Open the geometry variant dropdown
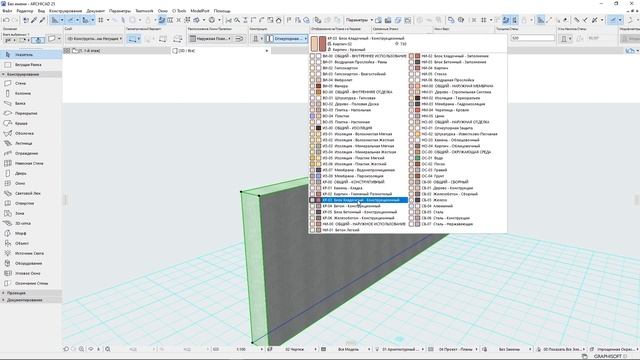Screen dimensions: 640x360 click(134, 39)
